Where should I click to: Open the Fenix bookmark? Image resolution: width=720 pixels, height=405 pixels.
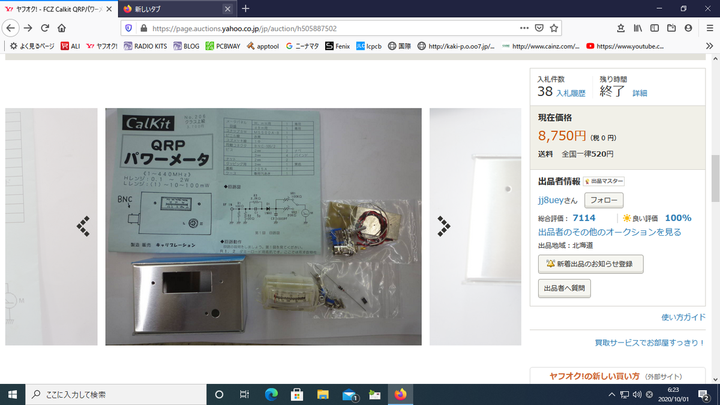click(338, 46)
